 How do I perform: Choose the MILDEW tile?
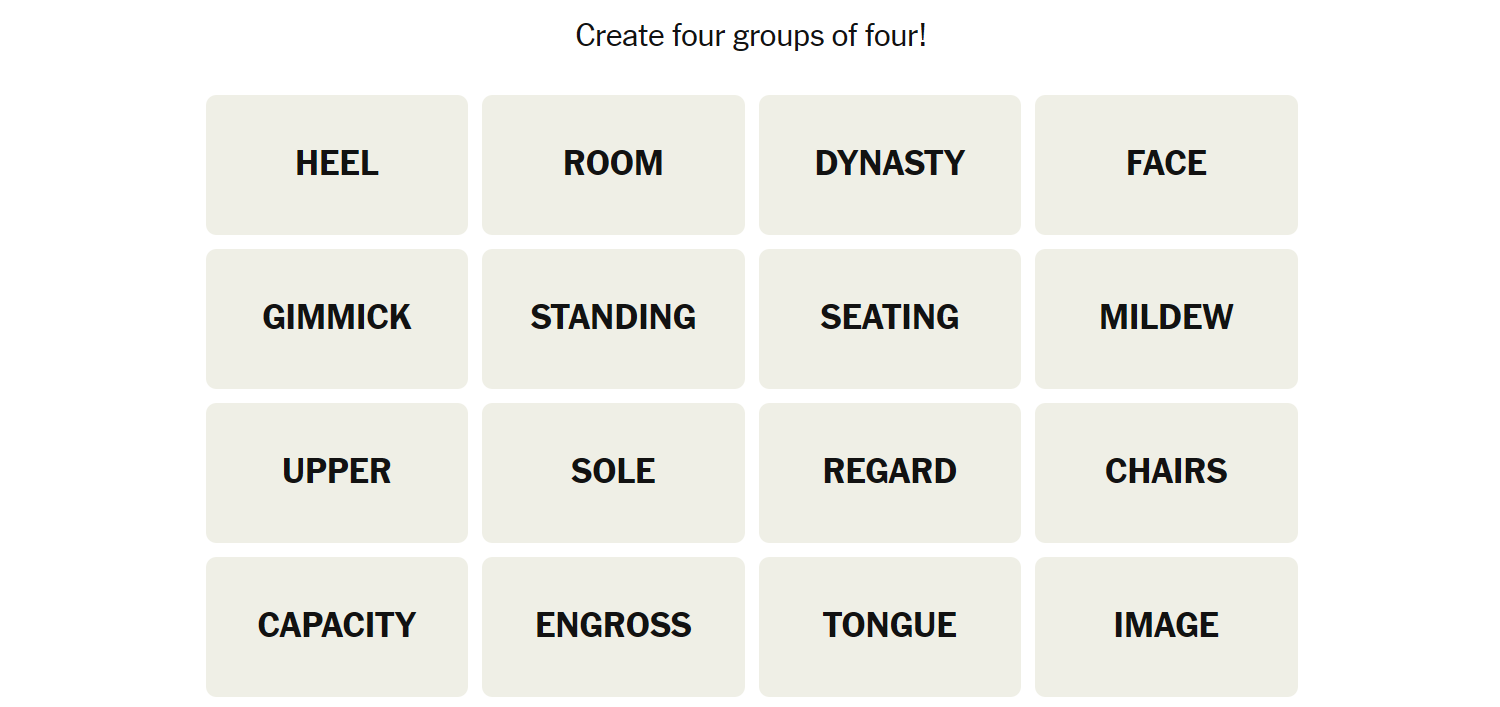[1166, 319]
